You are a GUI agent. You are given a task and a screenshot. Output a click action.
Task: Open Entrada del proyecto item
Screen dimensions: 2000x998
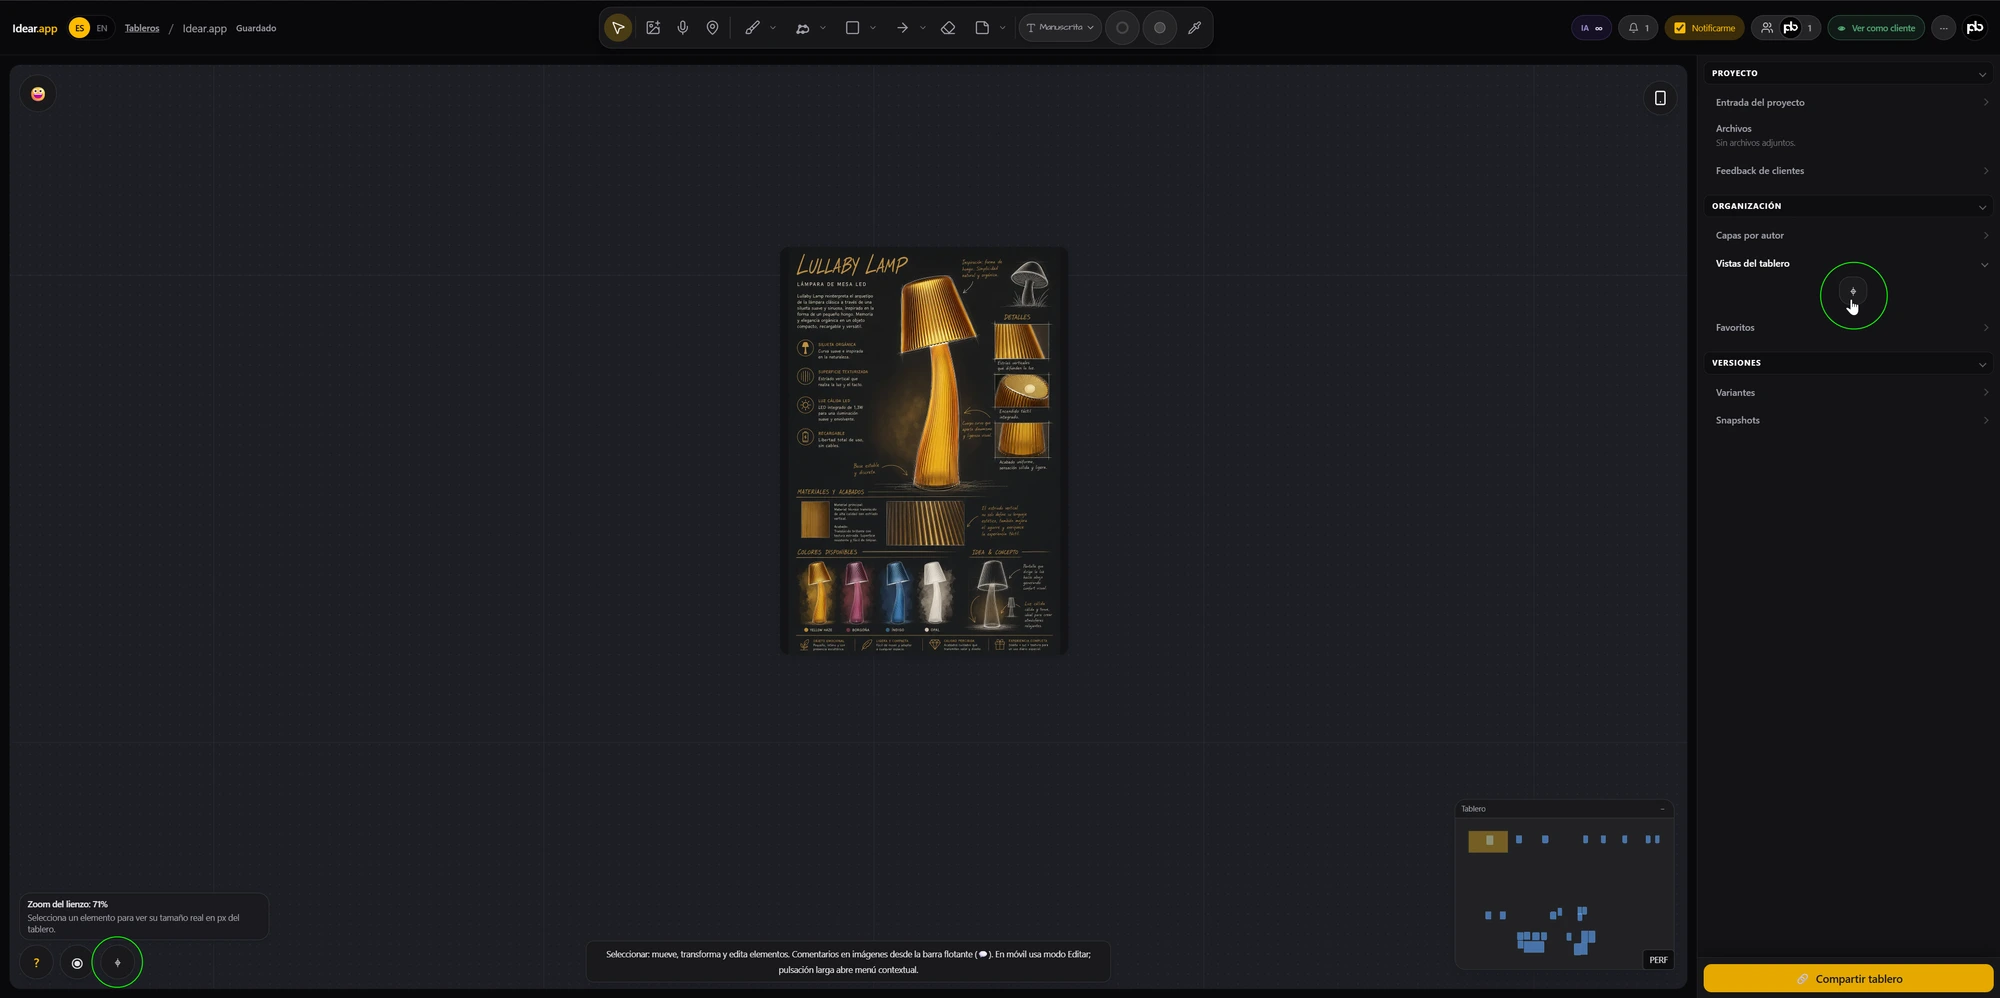coord(1850,102)
